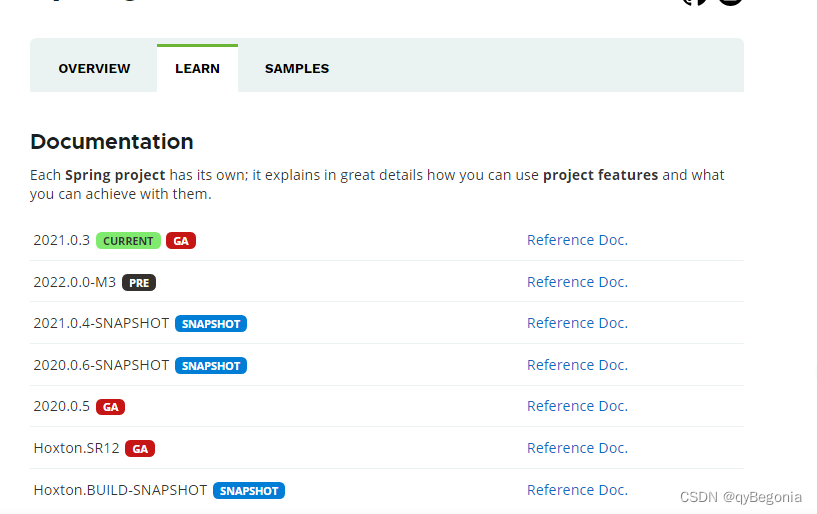Click the version text Hoxton.BUILD-SNAPSHOT
Viewport: 817px width, 514px height.
point(120,490)
